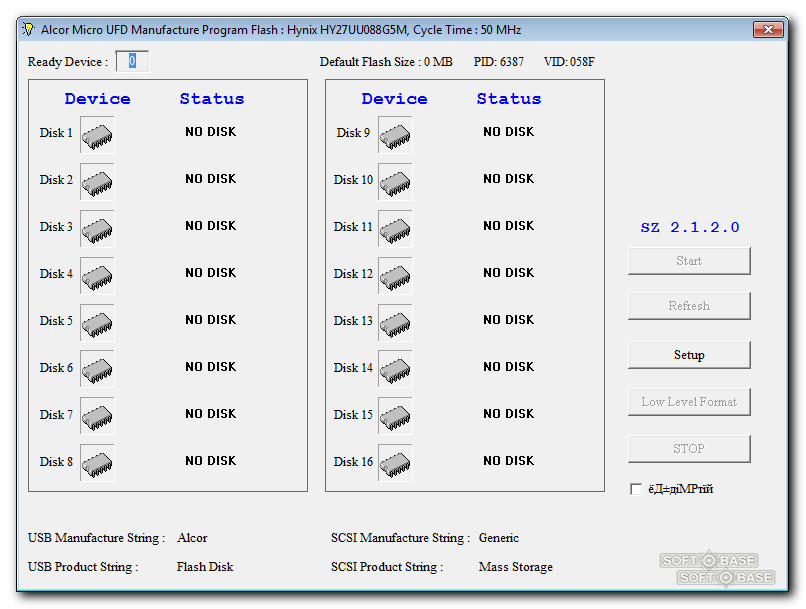Click the Disk 8 NO DISK status
Image resolution: width=806 pixels, height=609 pixels.
tap(211, 461)
